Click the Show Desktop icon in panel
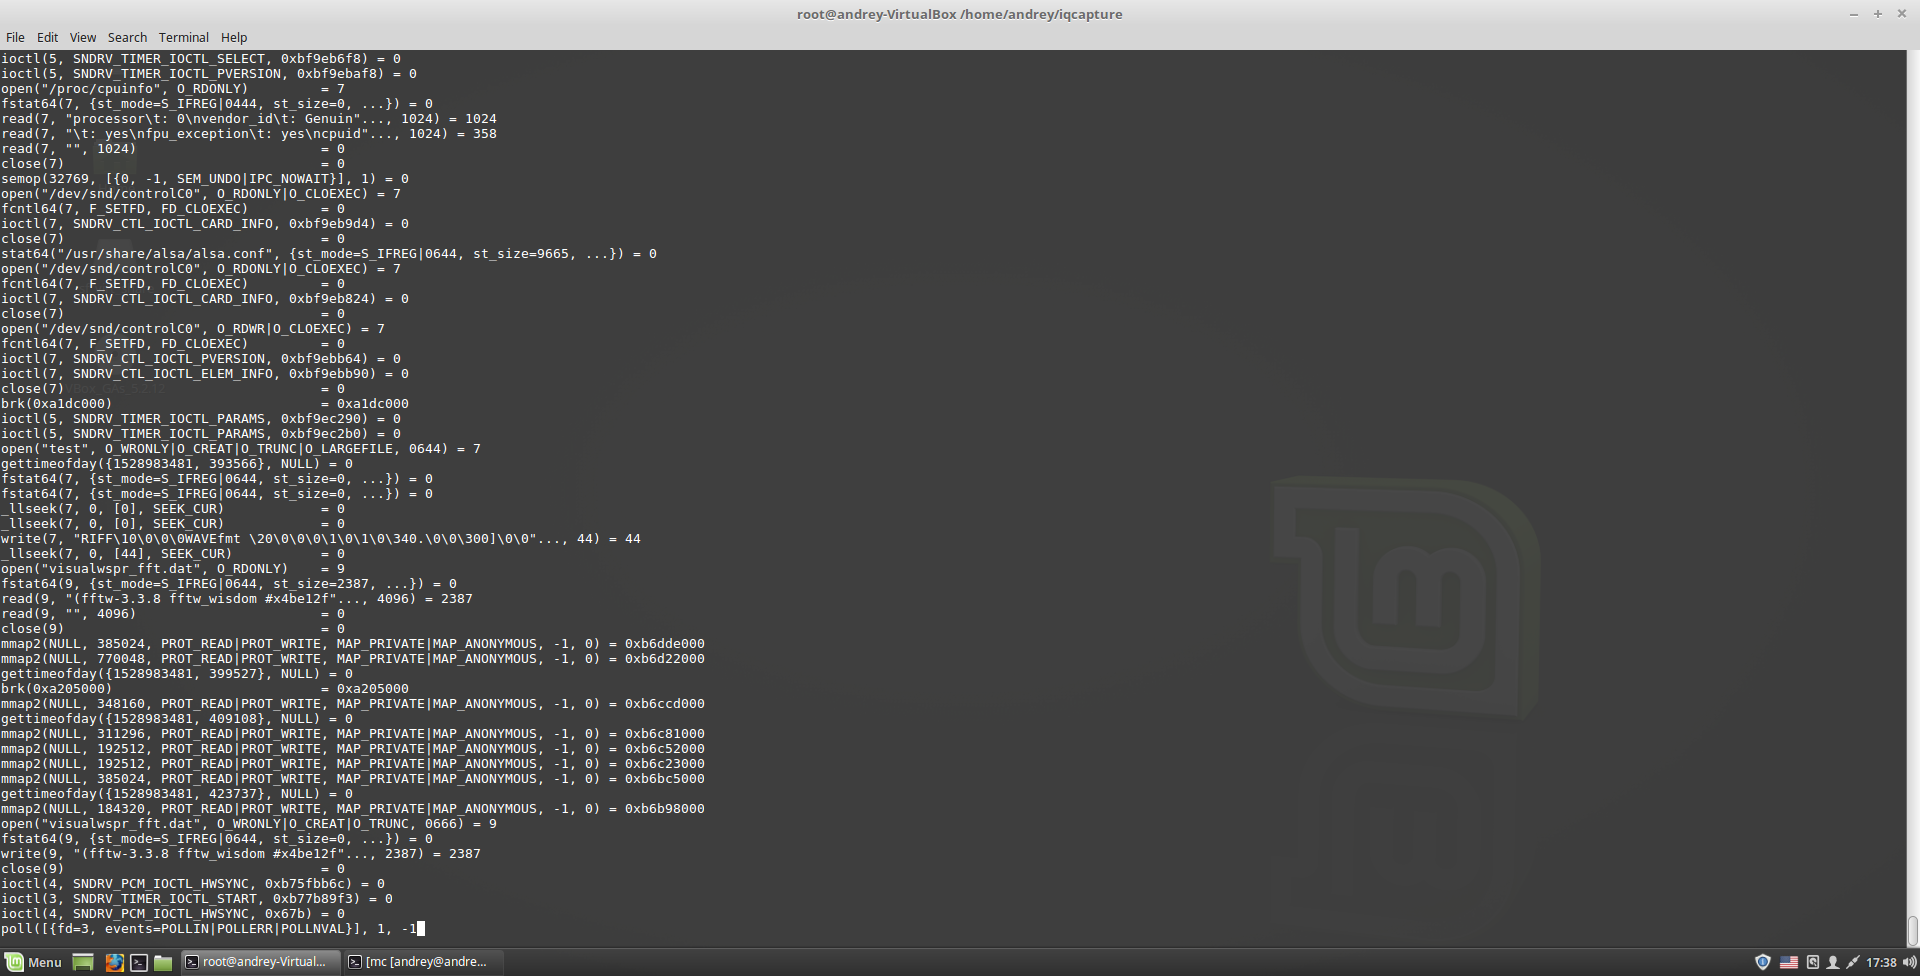 (83, 962)
